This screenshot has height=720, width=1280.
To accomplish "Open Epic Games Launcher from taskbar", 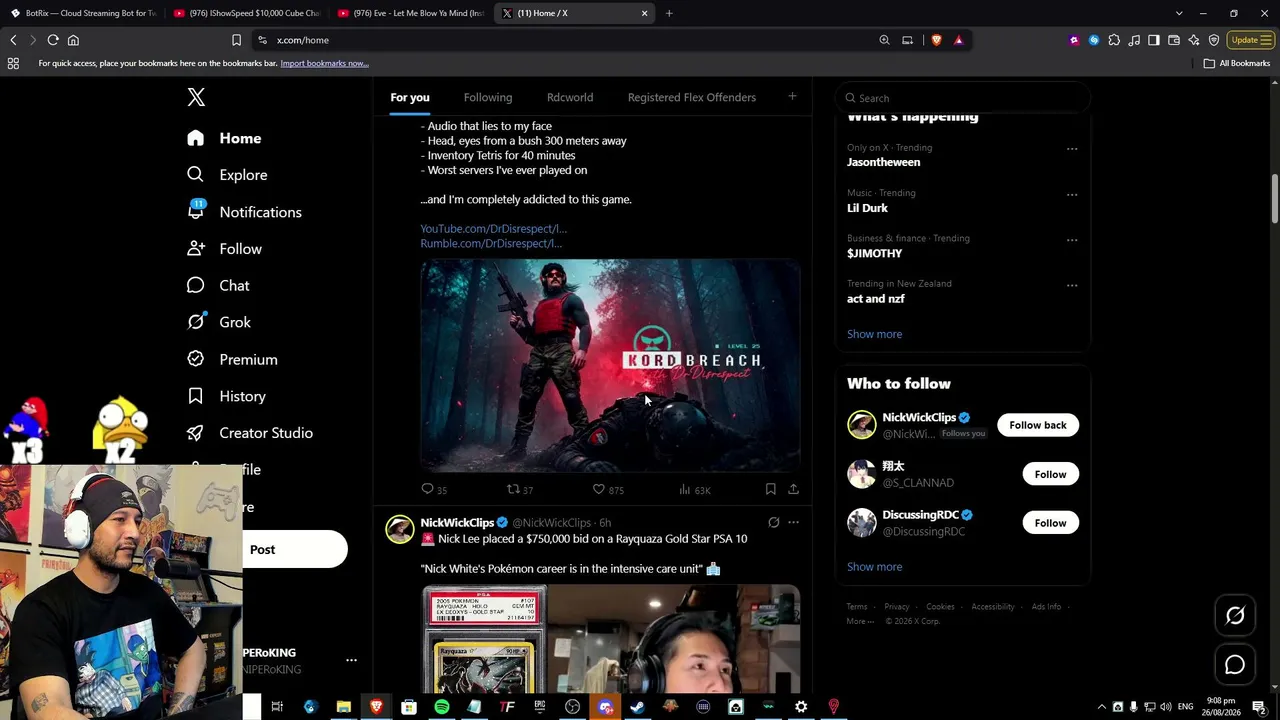I will (x=540, y=707).
